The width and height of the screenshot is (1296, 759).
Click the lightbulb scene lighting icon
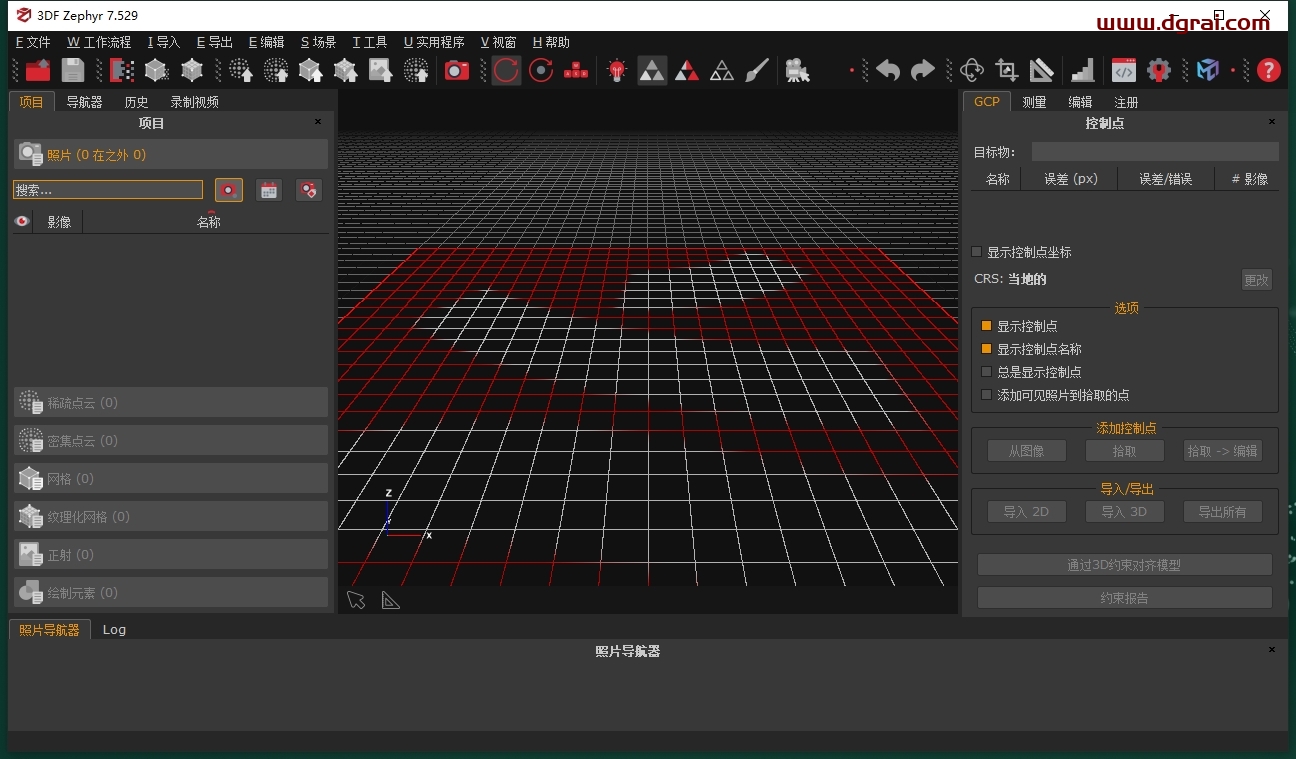pos(616,70)
